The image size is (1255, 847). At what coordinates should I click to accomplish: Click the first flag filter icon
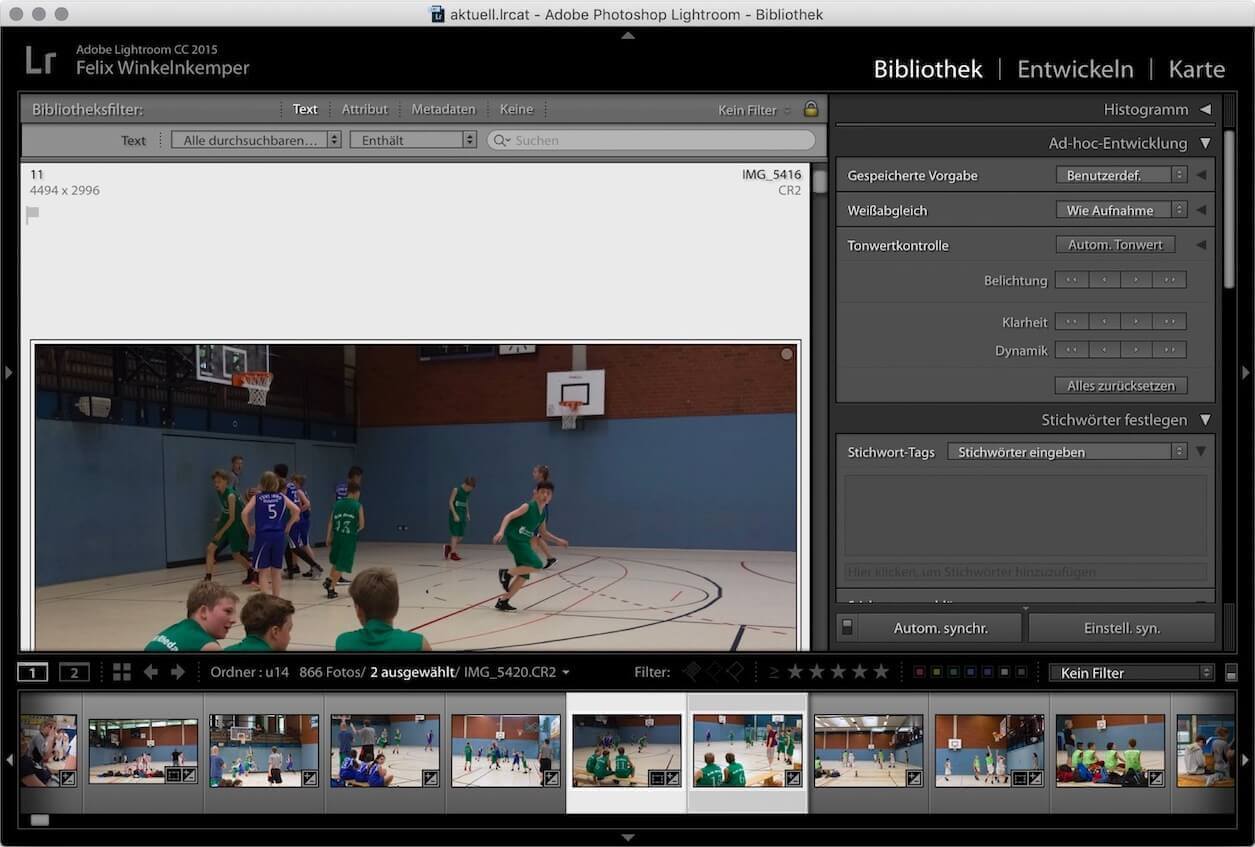point(692,672)
